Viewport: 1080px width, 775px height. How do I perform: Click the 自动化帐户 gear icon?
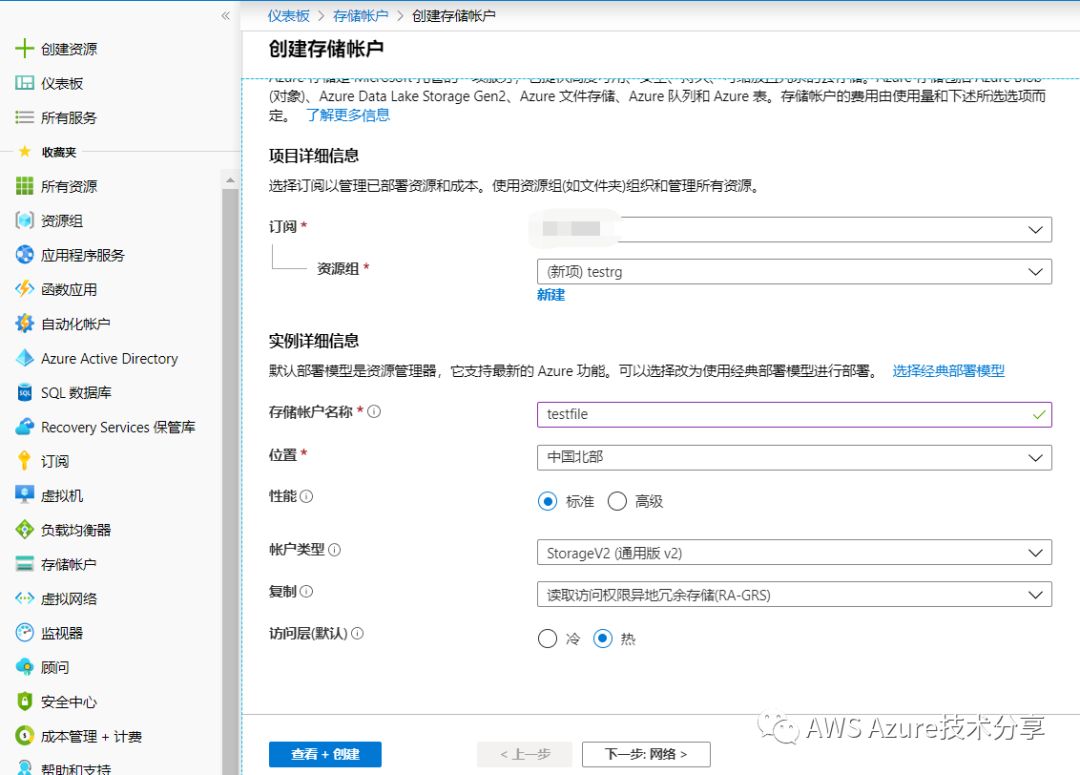tap(24, 323)
